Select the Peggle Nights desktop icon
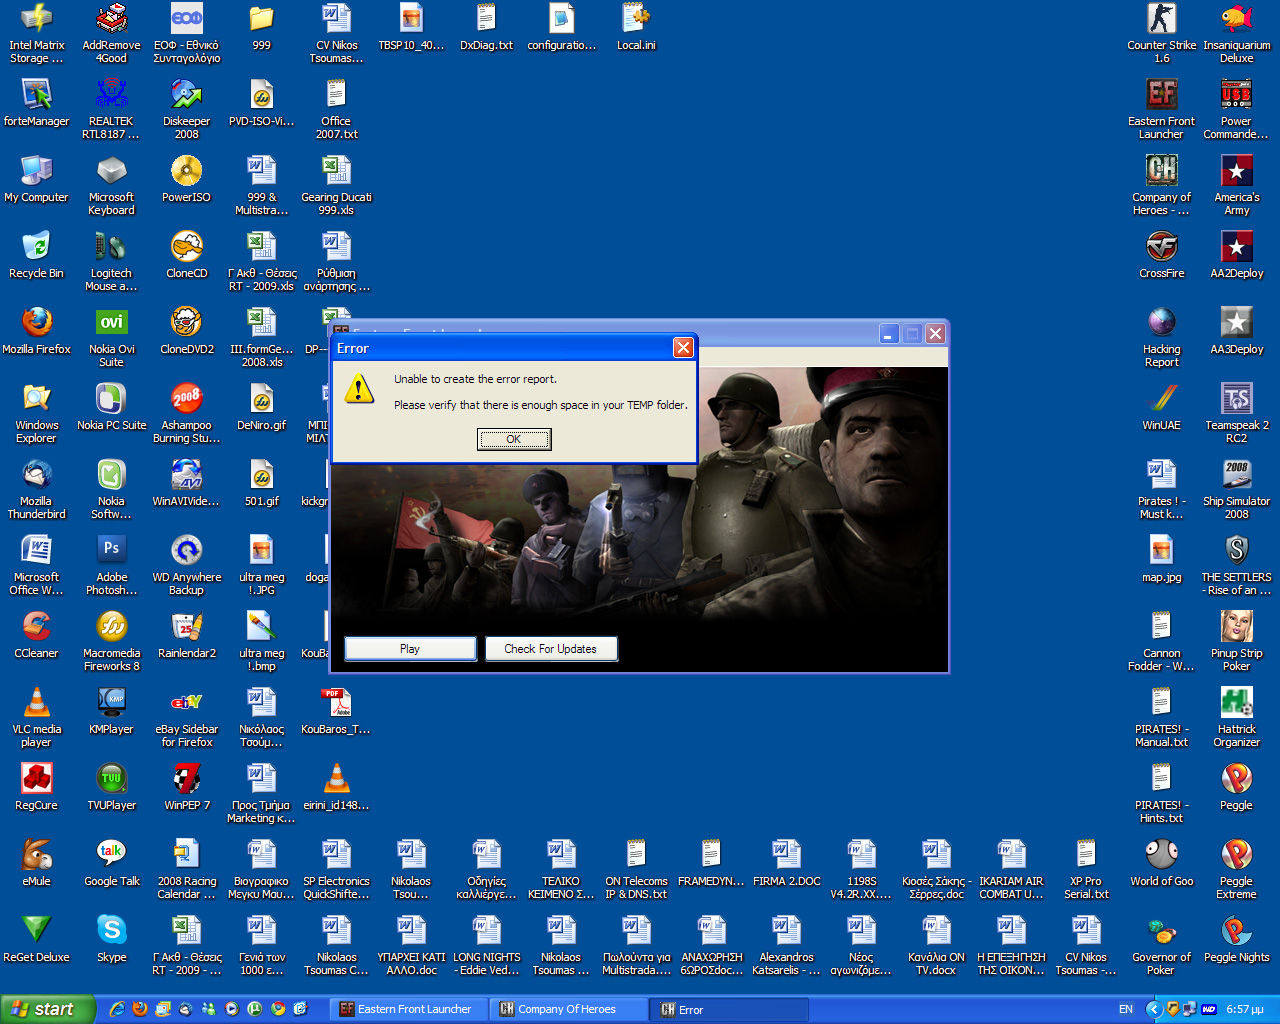This screenshot has width=1280, height=1024. pyautogui.click(x=1237, y=938)
